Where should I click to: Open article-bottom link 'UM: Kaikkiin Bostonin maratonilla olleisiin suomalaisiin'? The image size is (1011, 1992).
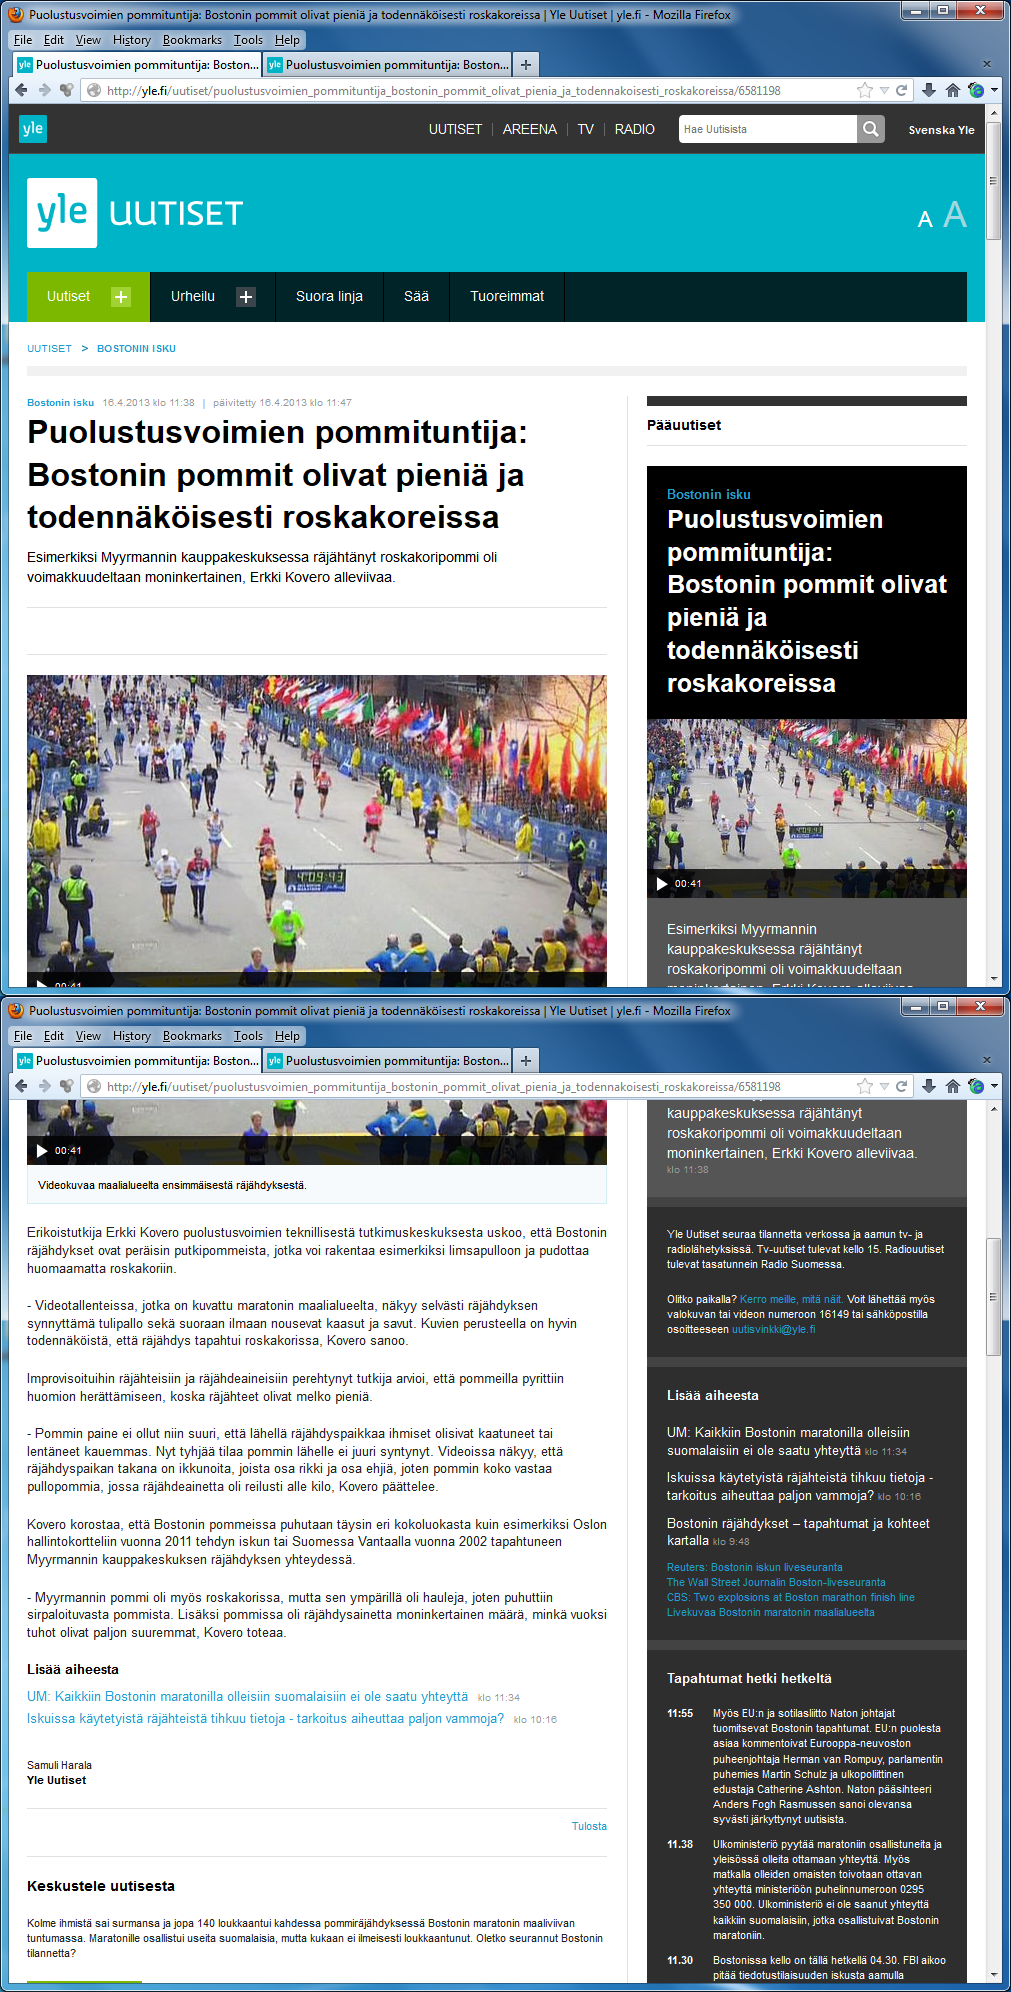[x=247, y=1697]
